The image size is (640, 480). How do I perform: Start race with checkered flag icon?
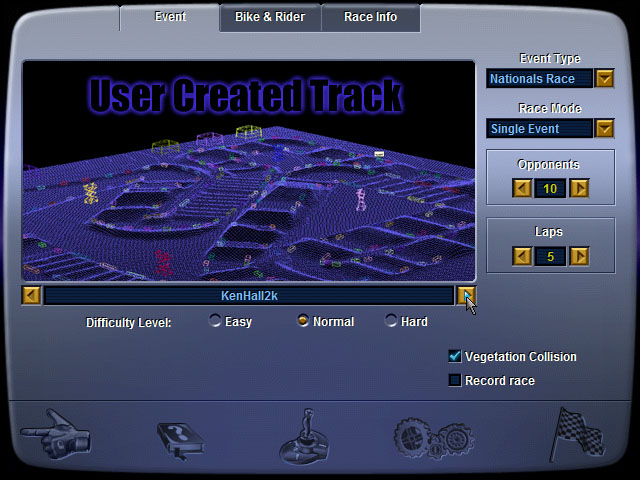point(578,434)
